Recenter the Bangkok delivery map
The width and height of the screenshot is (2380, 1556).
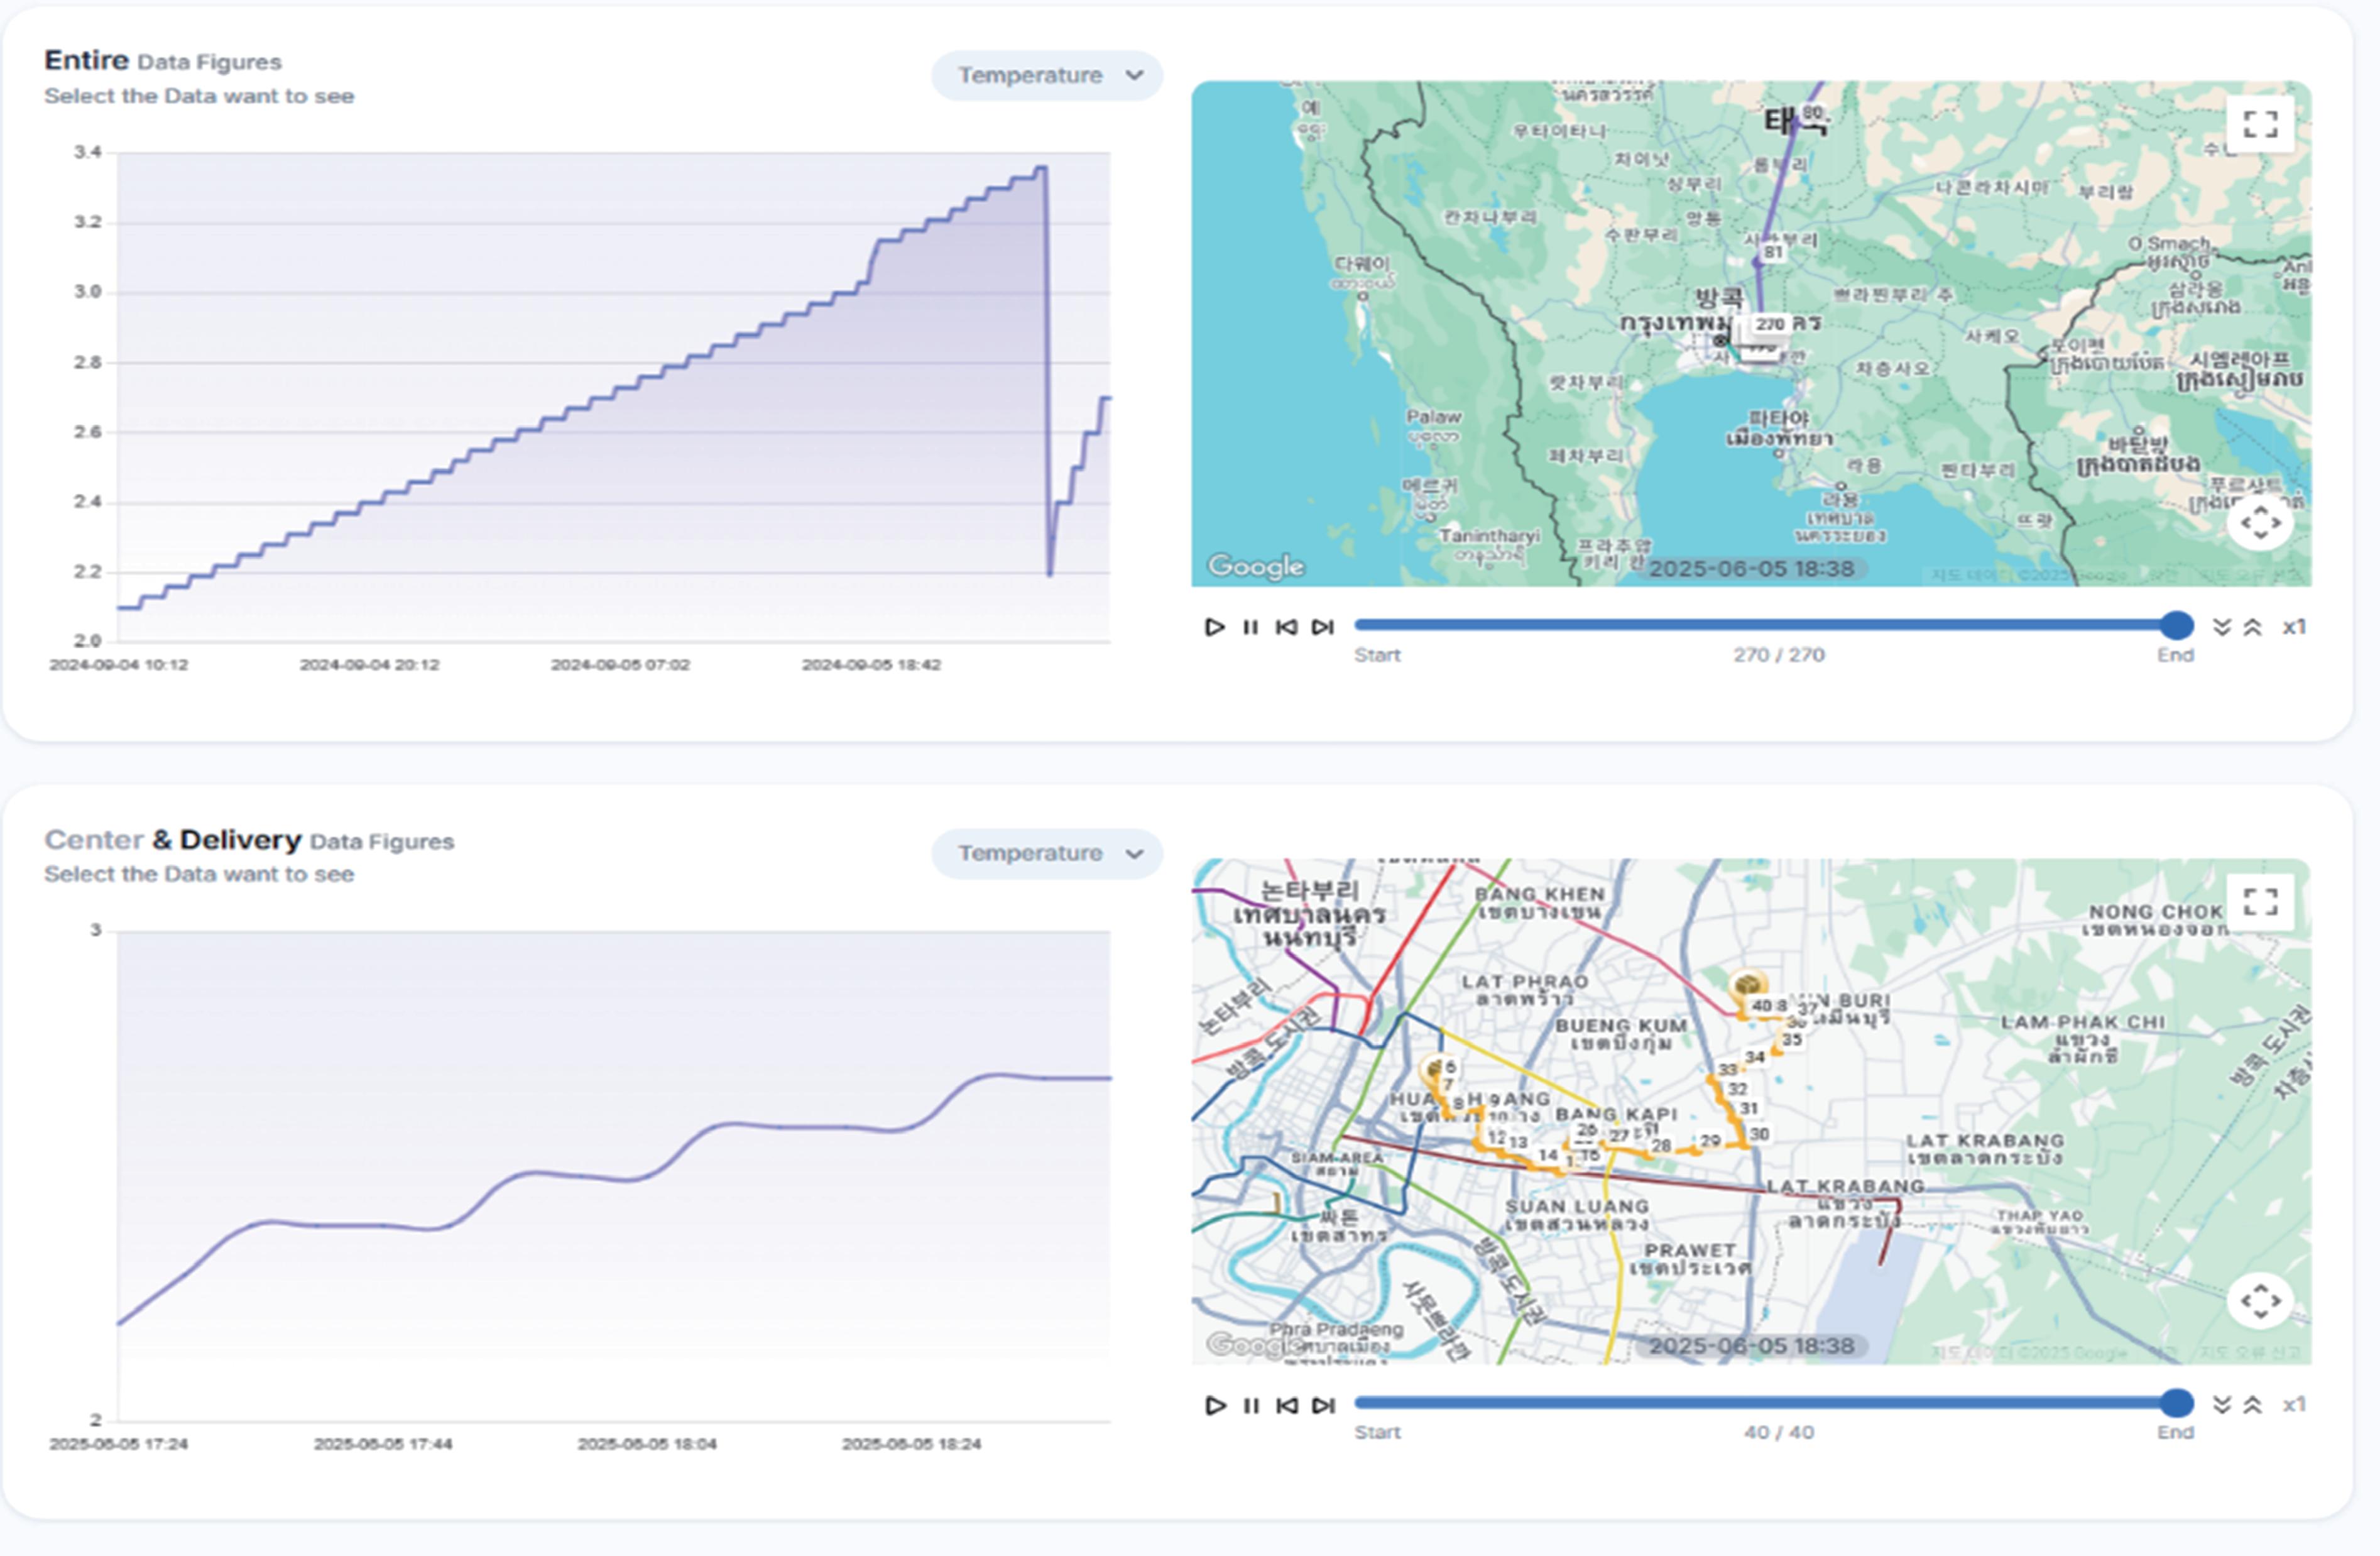coord(2260,1300)
